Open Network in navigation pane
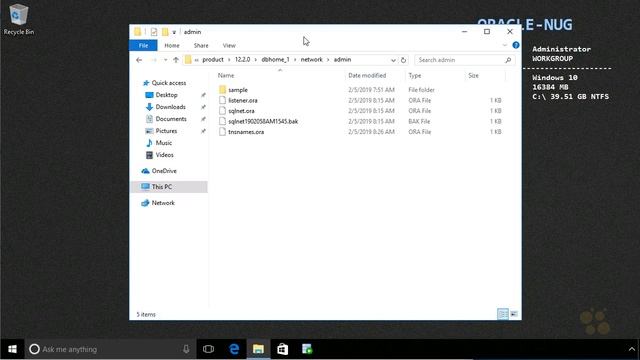 (163, 203)
